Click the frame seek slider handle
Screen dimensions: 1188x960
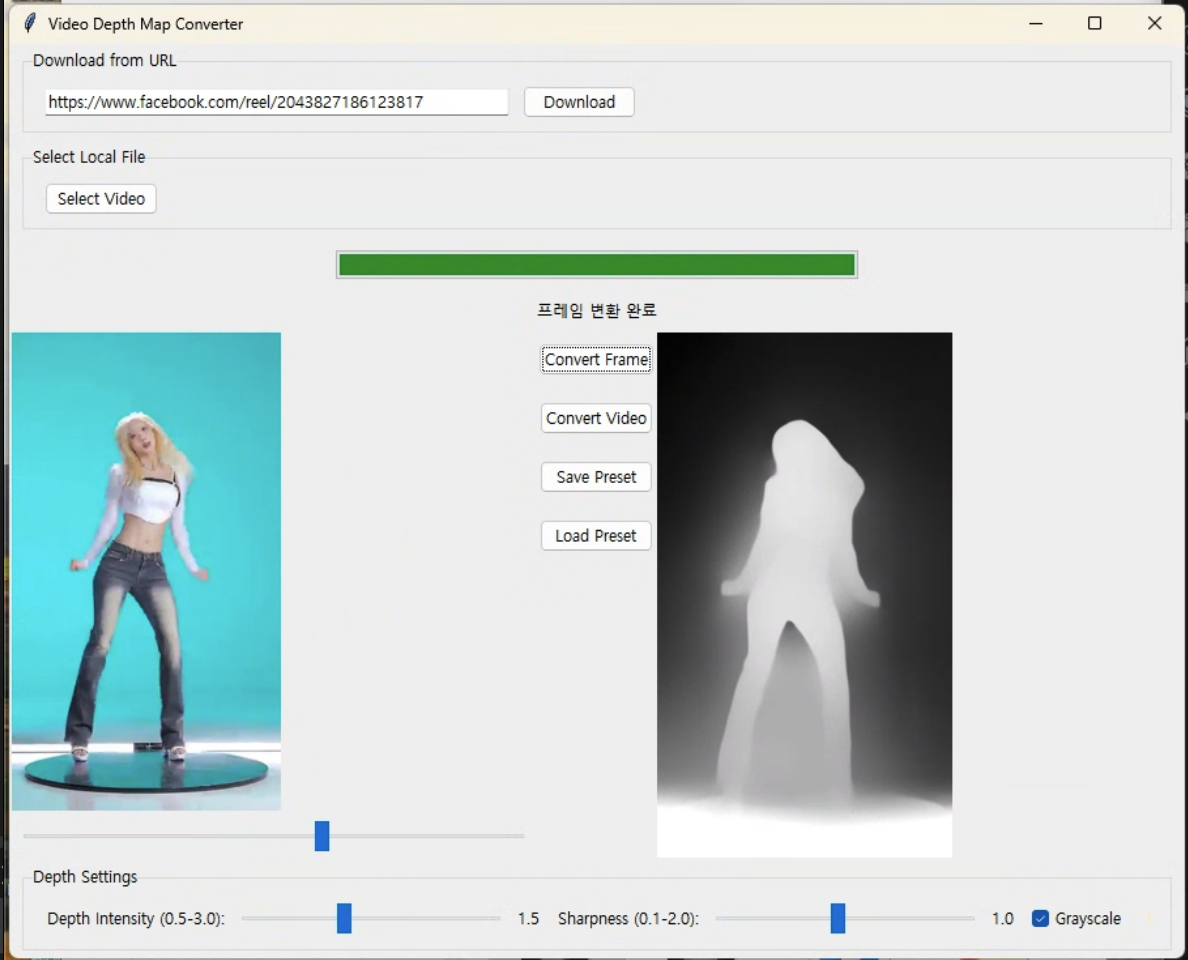pyautogui.click(x=322, y=836)
